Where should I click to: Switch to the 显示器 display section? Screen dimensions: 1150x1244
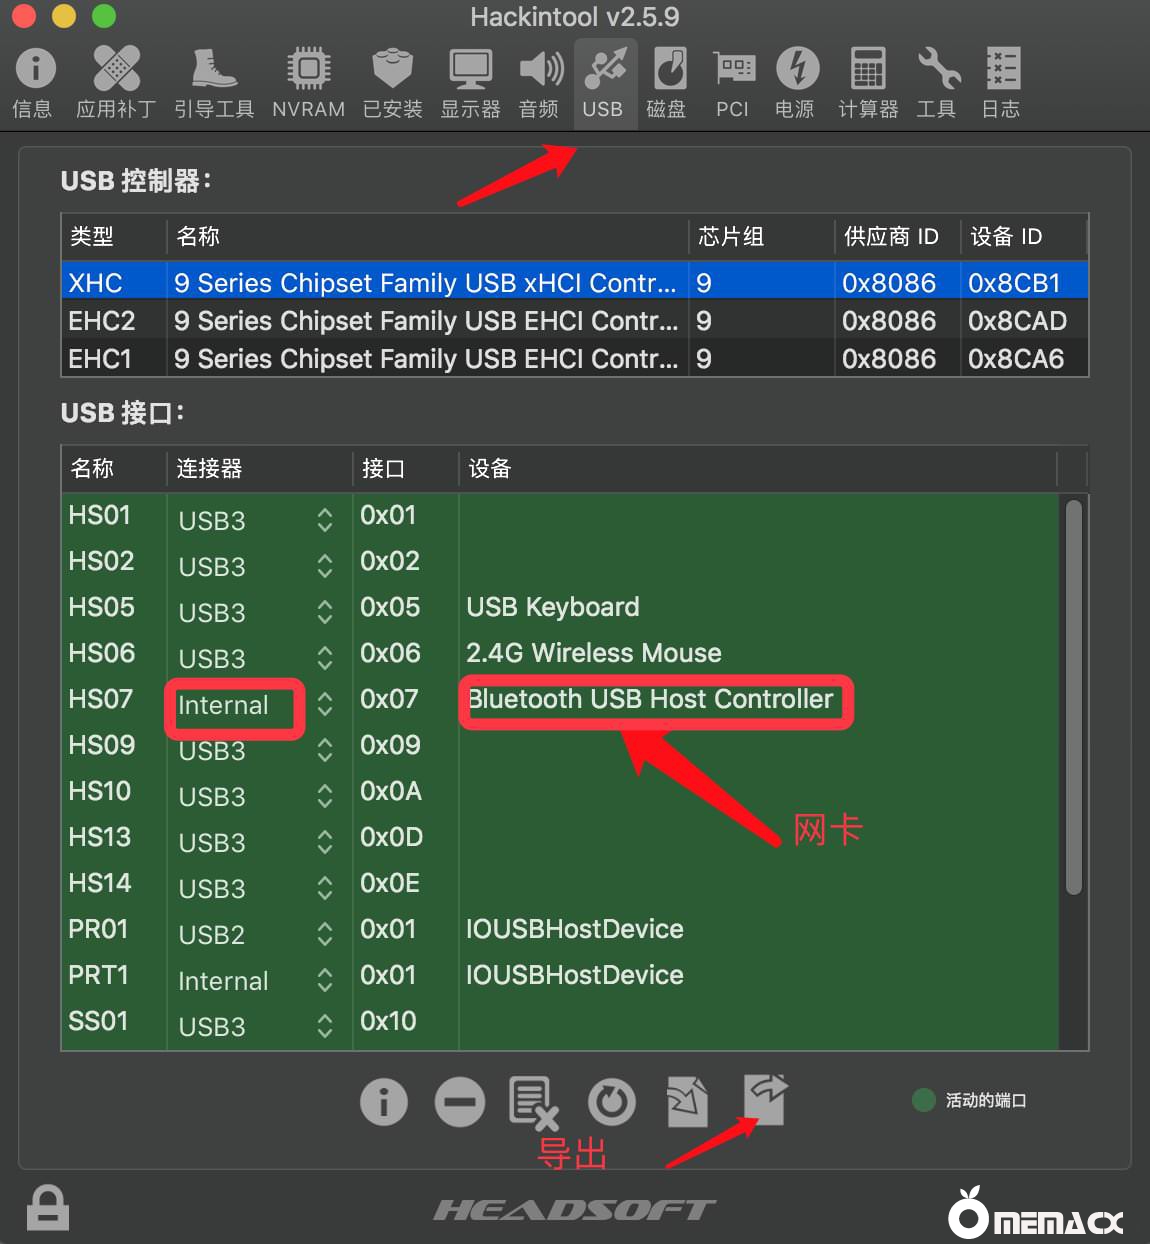(x=470, y=82)
